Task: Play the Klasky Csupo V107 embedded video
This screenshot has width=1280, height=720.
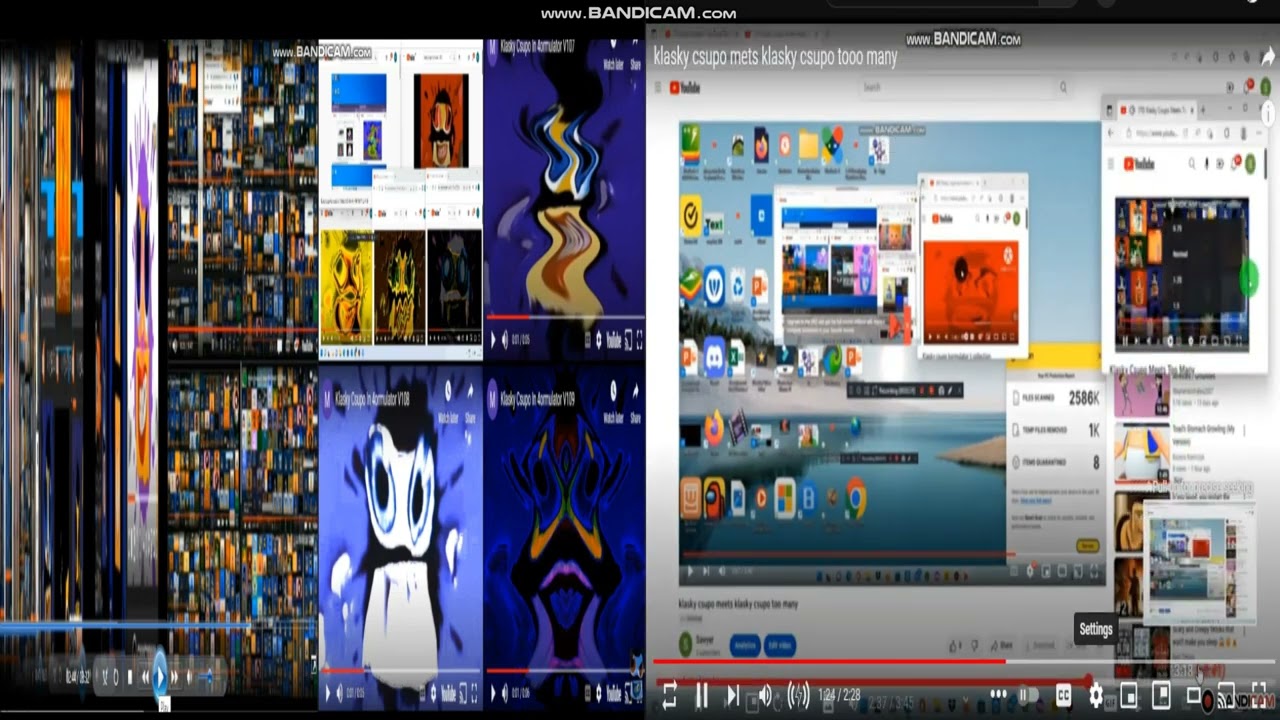Action: pos(493,340)
